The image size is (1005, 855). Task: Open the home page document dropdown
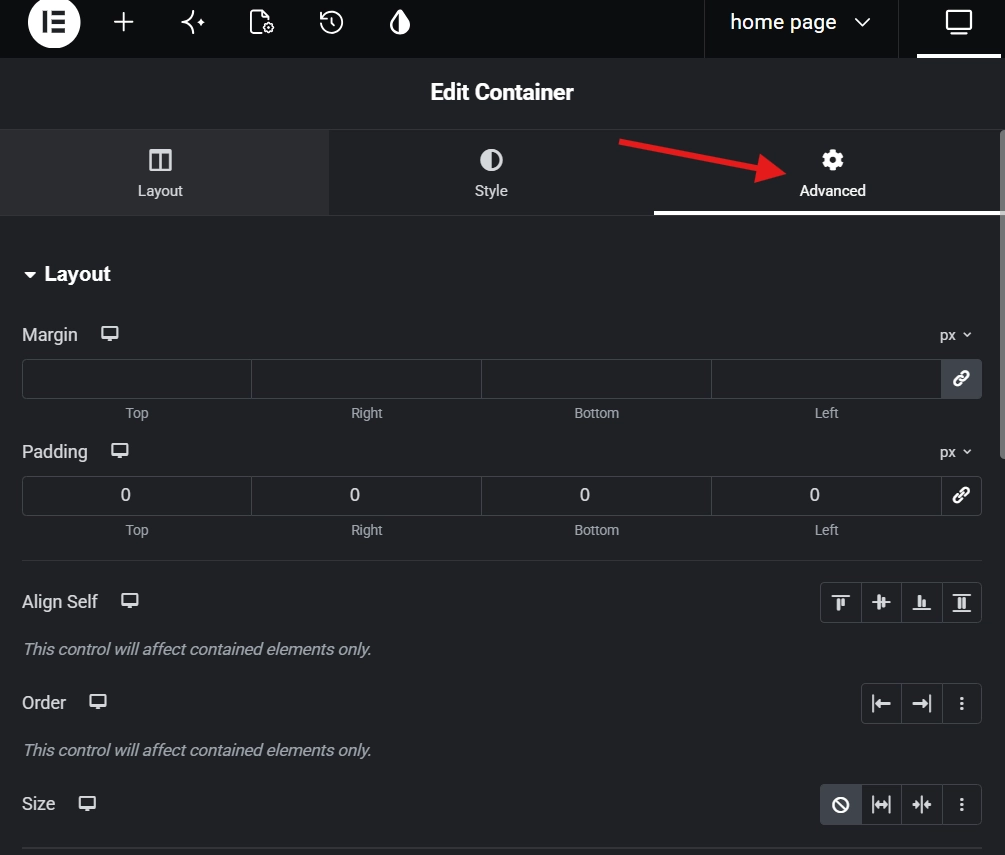[801, 22]
